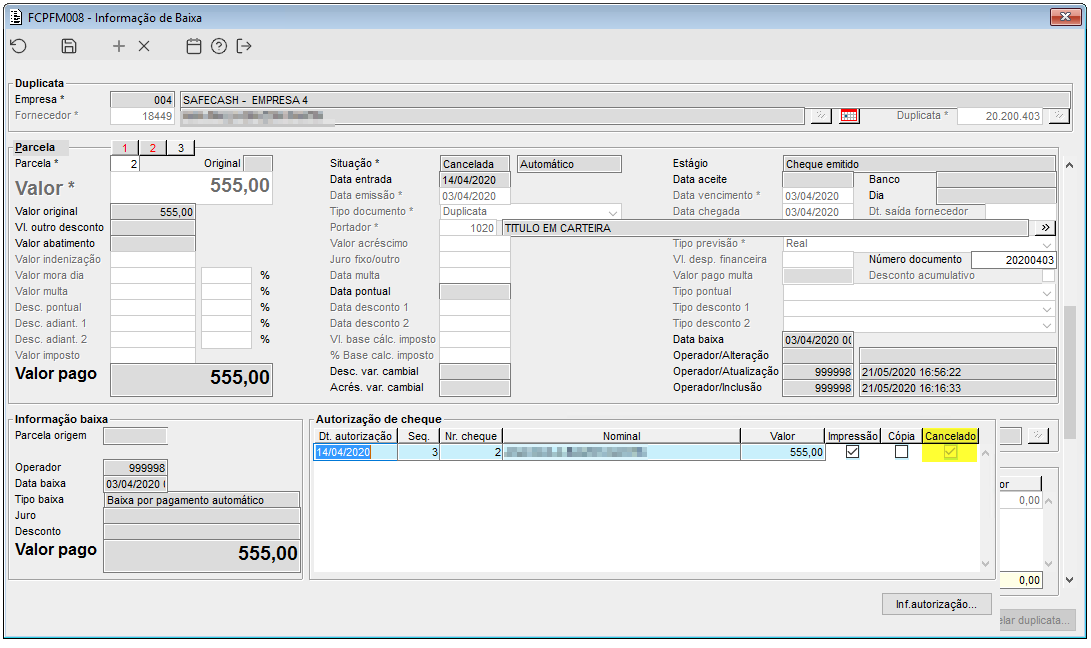This screenshot has width=1091, height=648.
Task: Click the save diskette icon
Action: pos(69,46)
